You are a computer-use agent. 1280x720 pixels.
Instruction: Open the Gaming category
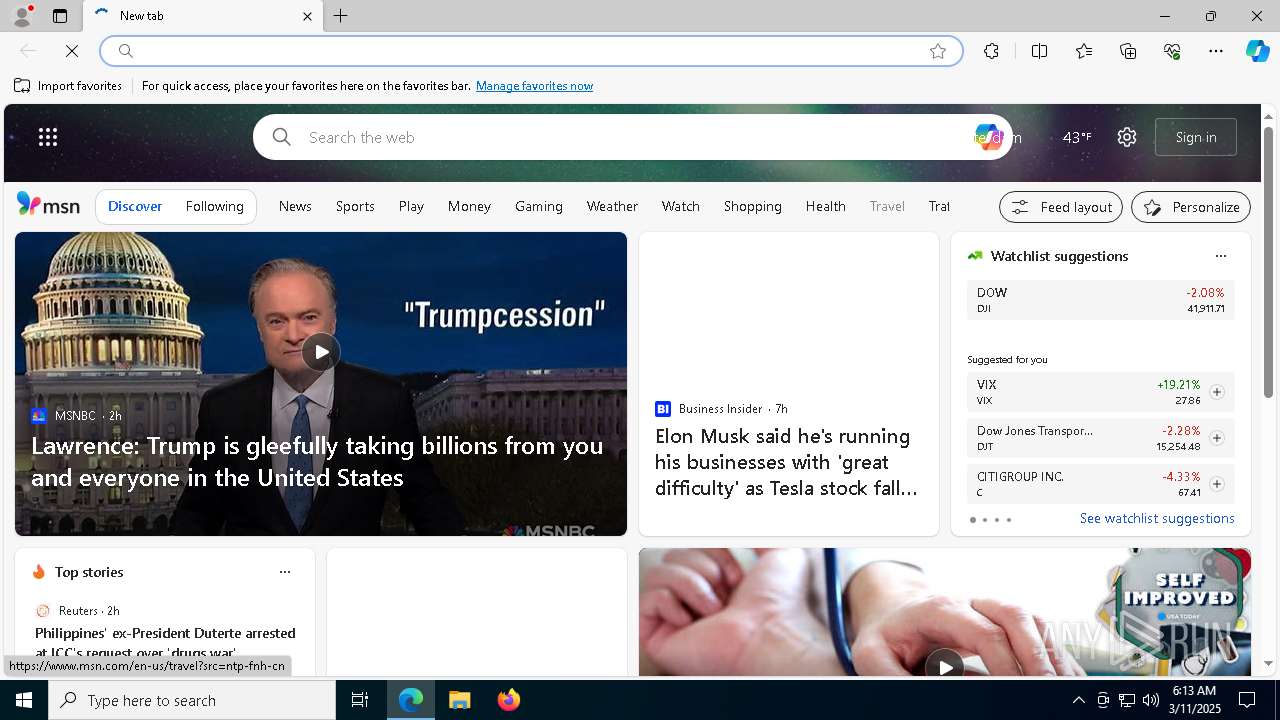(x=539, y=206)
